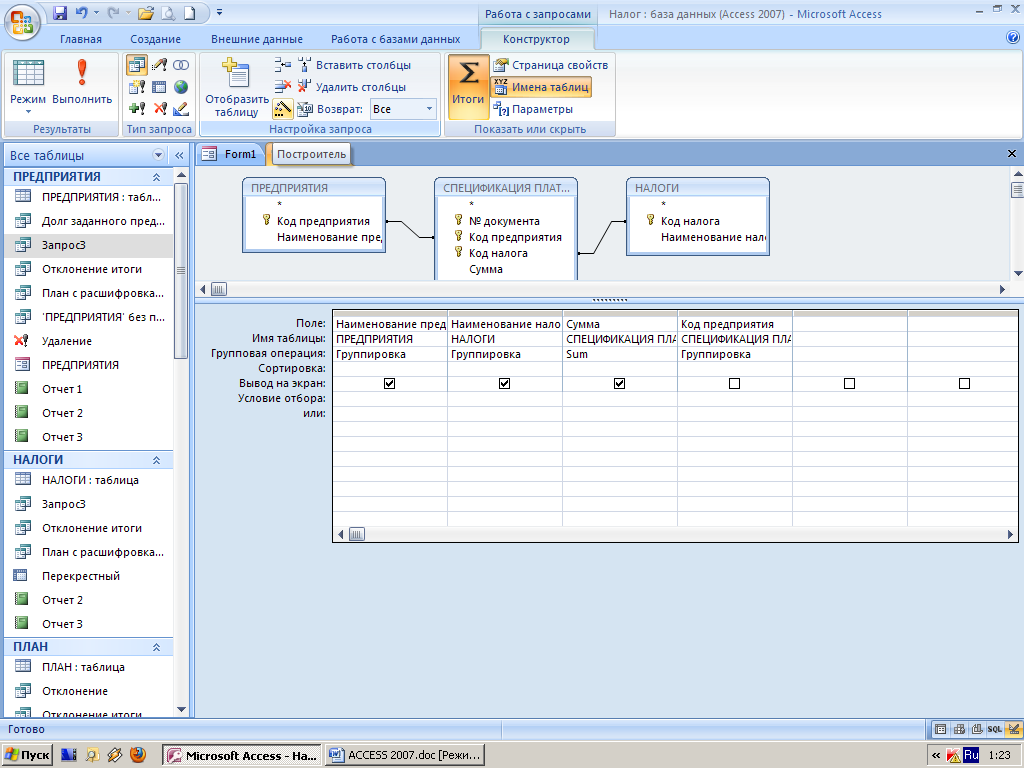Open the undo history dropdown arrow

97,12
